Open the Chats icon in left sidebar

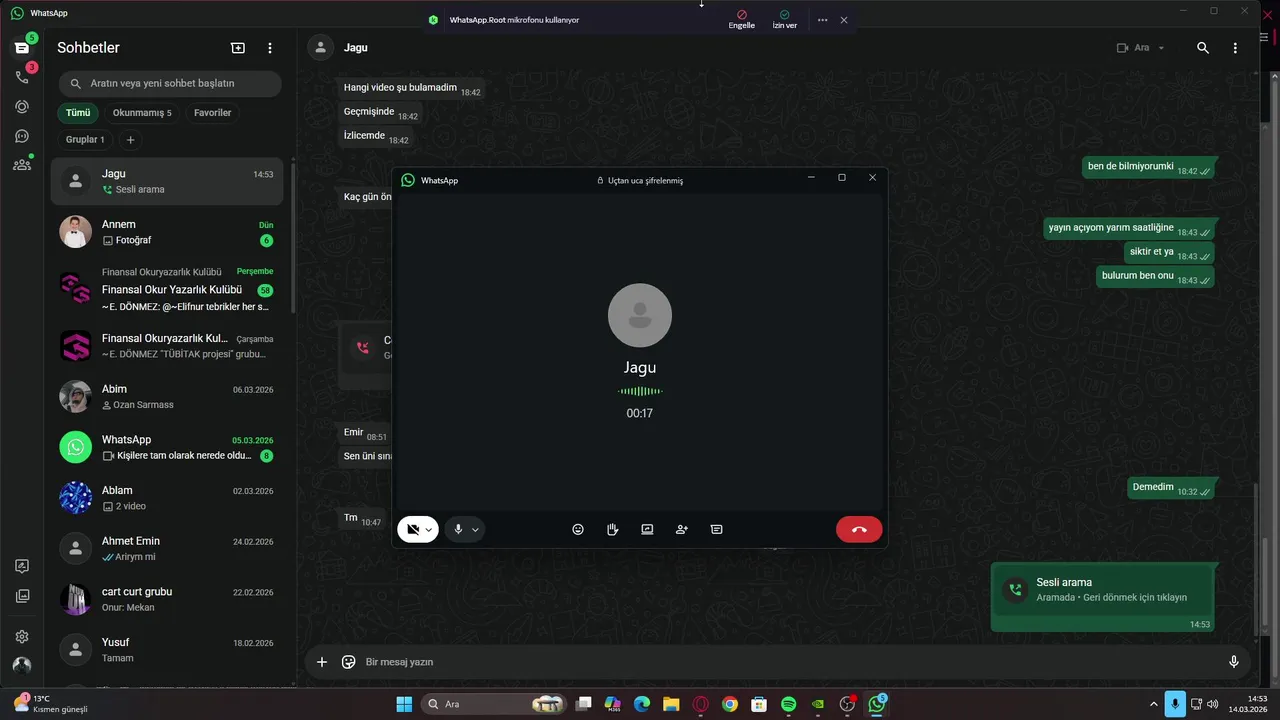pos(22,48)
